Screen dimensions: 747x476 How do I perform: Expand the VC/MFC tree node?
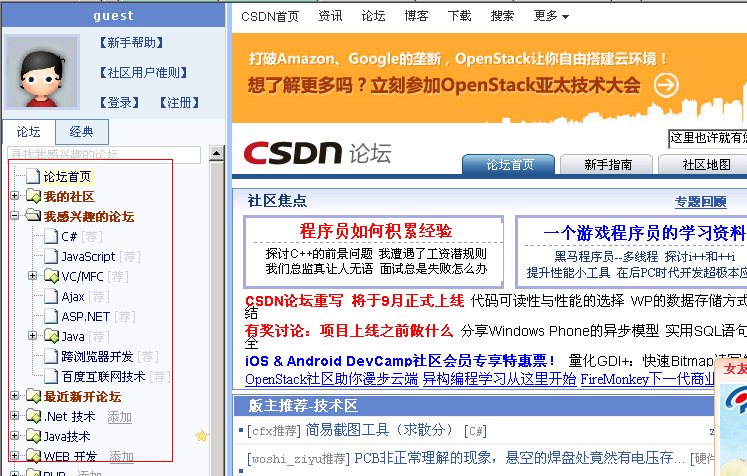32,275
